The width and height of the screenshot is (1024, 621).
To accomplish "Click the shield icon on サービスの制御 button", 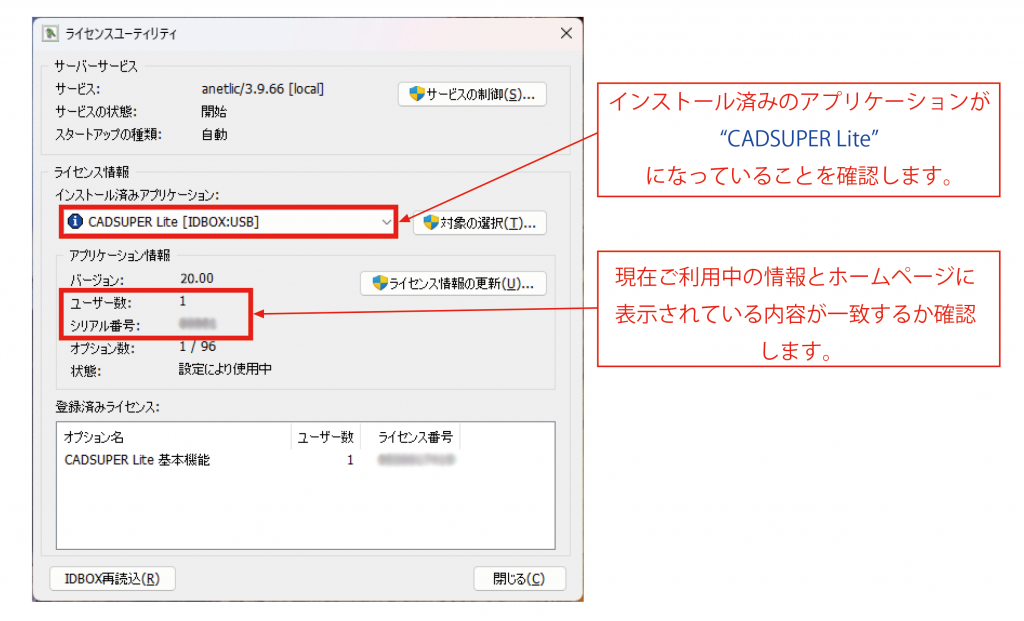I will click(417, 95).
